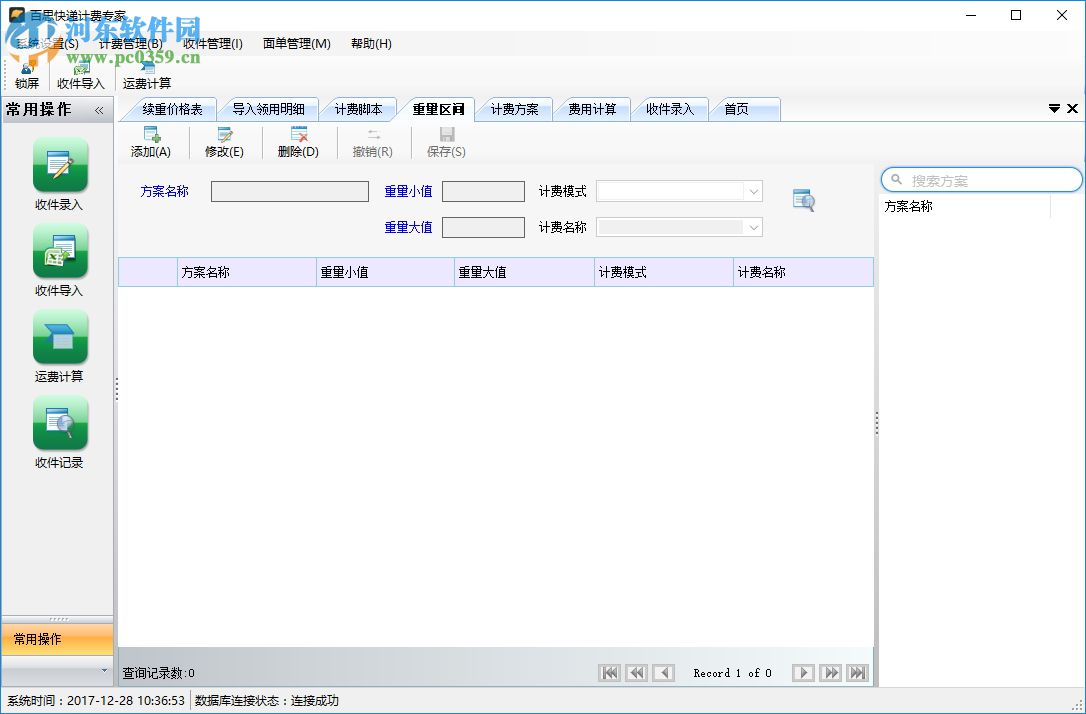Launch 运费计算 via its sidebar icon
This screenshot has height=714, width=1086.
click(60, 337)
